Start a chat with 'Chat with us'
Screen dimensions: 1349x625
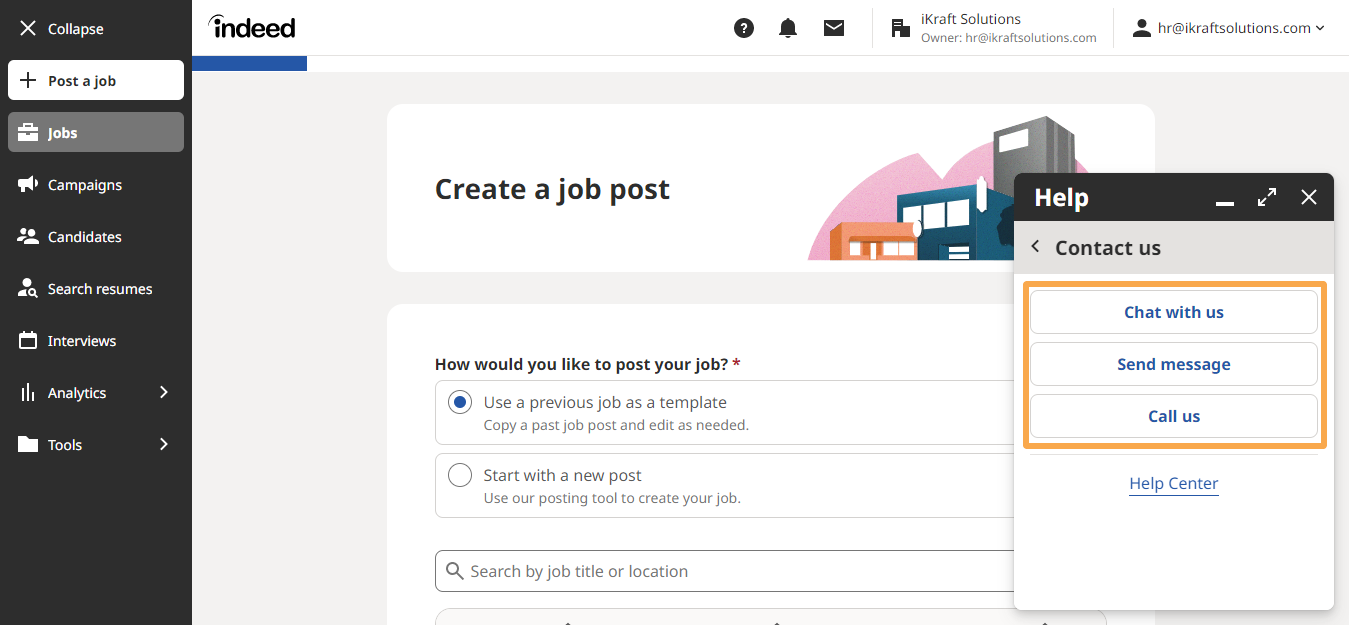[1174, 312]
